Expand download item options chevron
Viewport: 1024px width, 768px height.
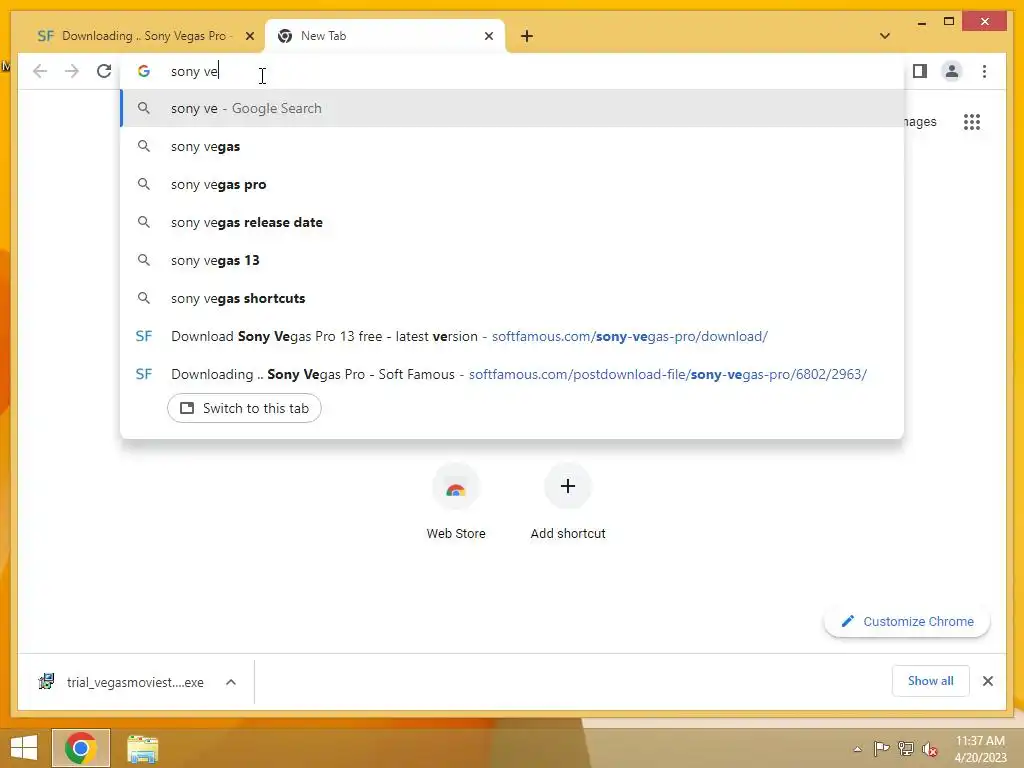(x=231, y=682)
